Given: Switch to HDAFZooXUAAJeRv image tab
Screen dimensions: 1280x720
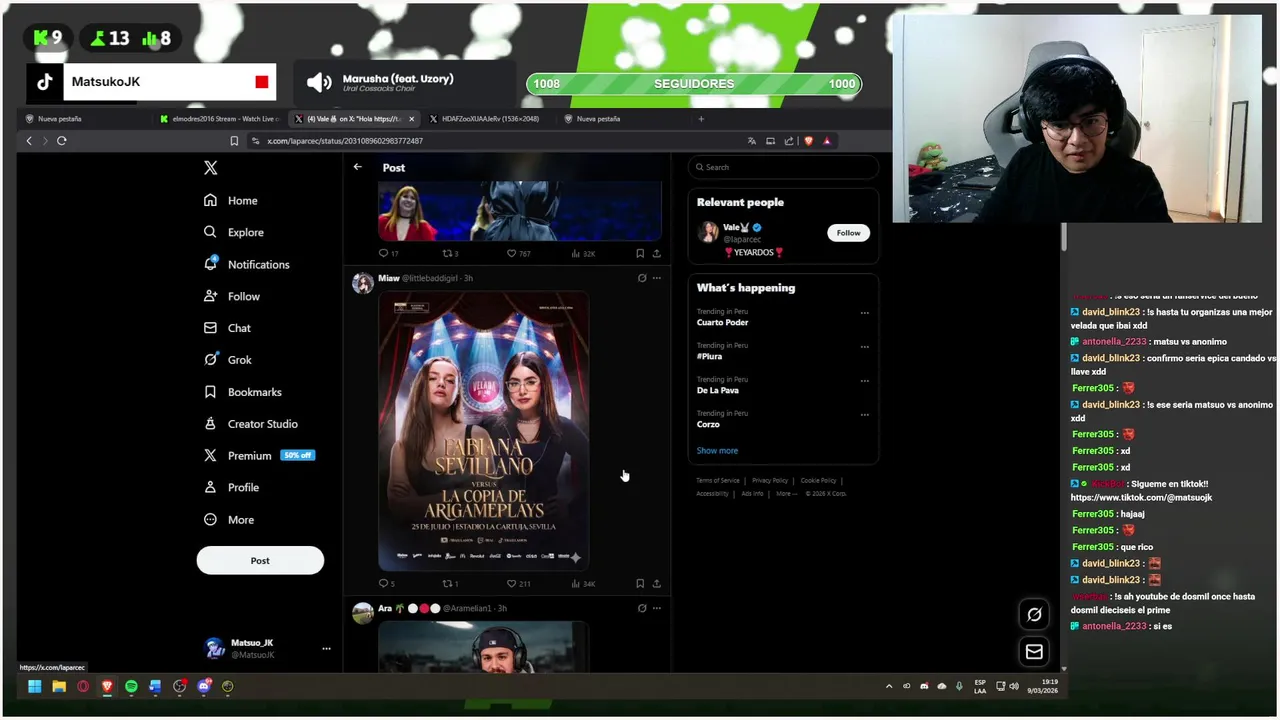Looking at the screenshot, I should 490,119.
